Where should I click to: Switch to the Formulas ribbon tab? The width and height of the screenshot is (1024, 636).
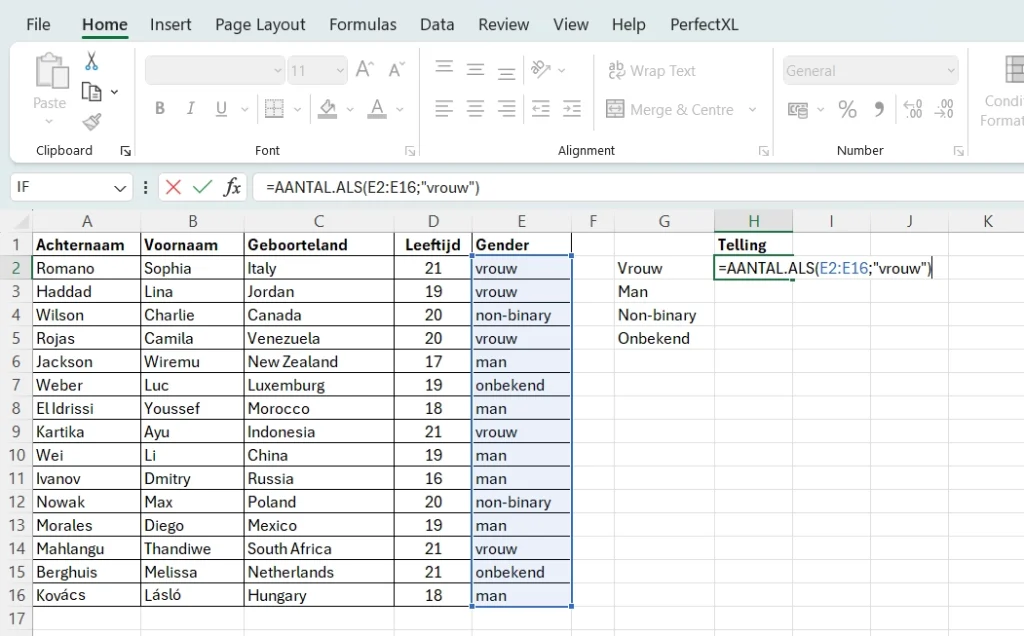click(362, 24)
